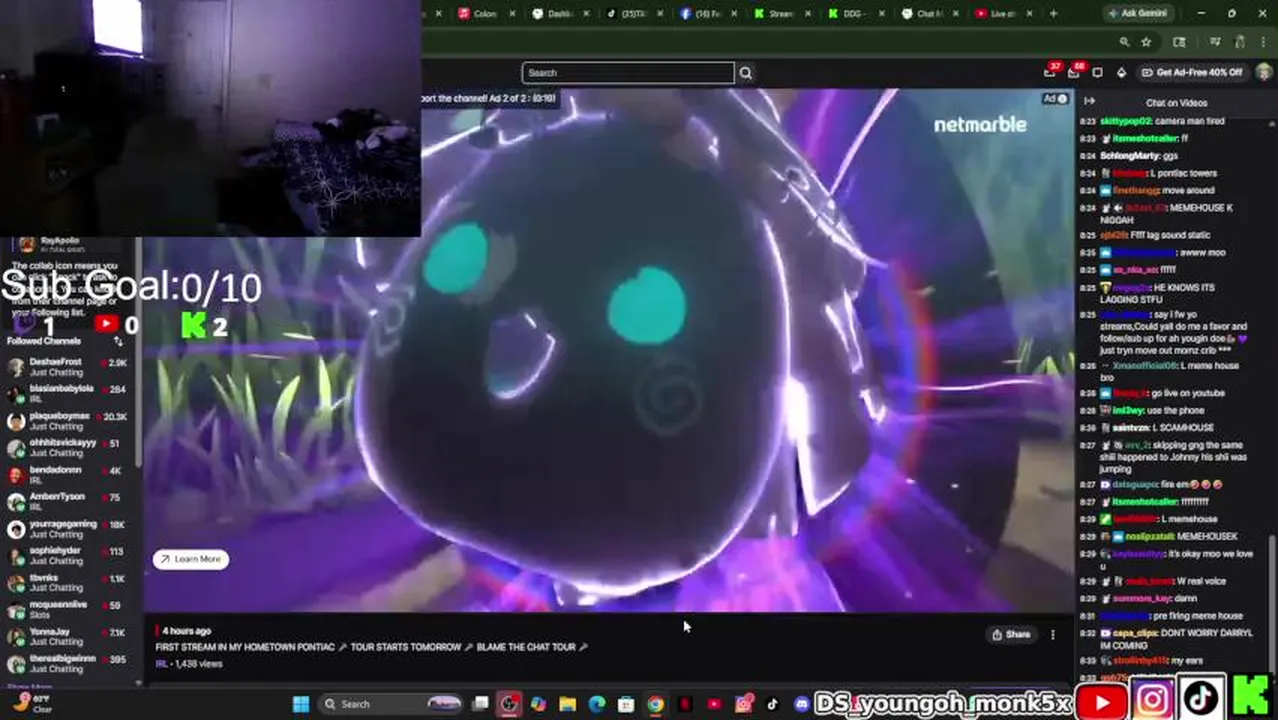Click the Share button below the video
This screenshot has height=720, width=1278.
click(x=1011, y=634)
